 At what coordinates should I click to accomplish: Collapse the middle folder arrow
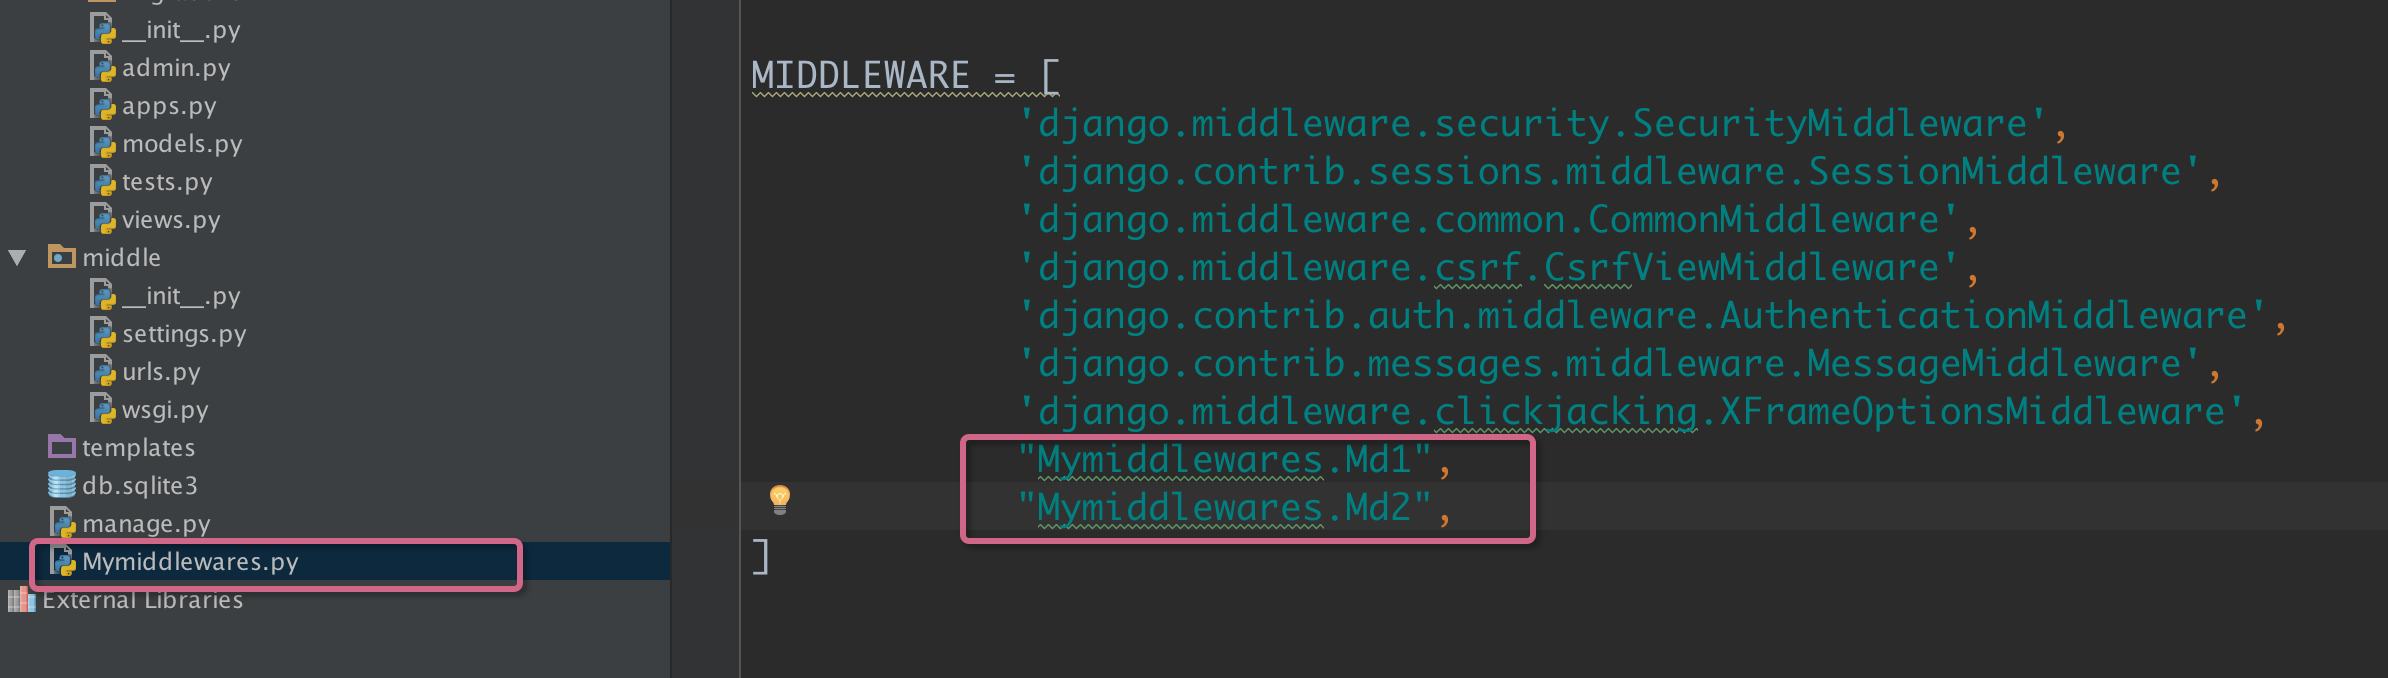click(x=17, y=258)
